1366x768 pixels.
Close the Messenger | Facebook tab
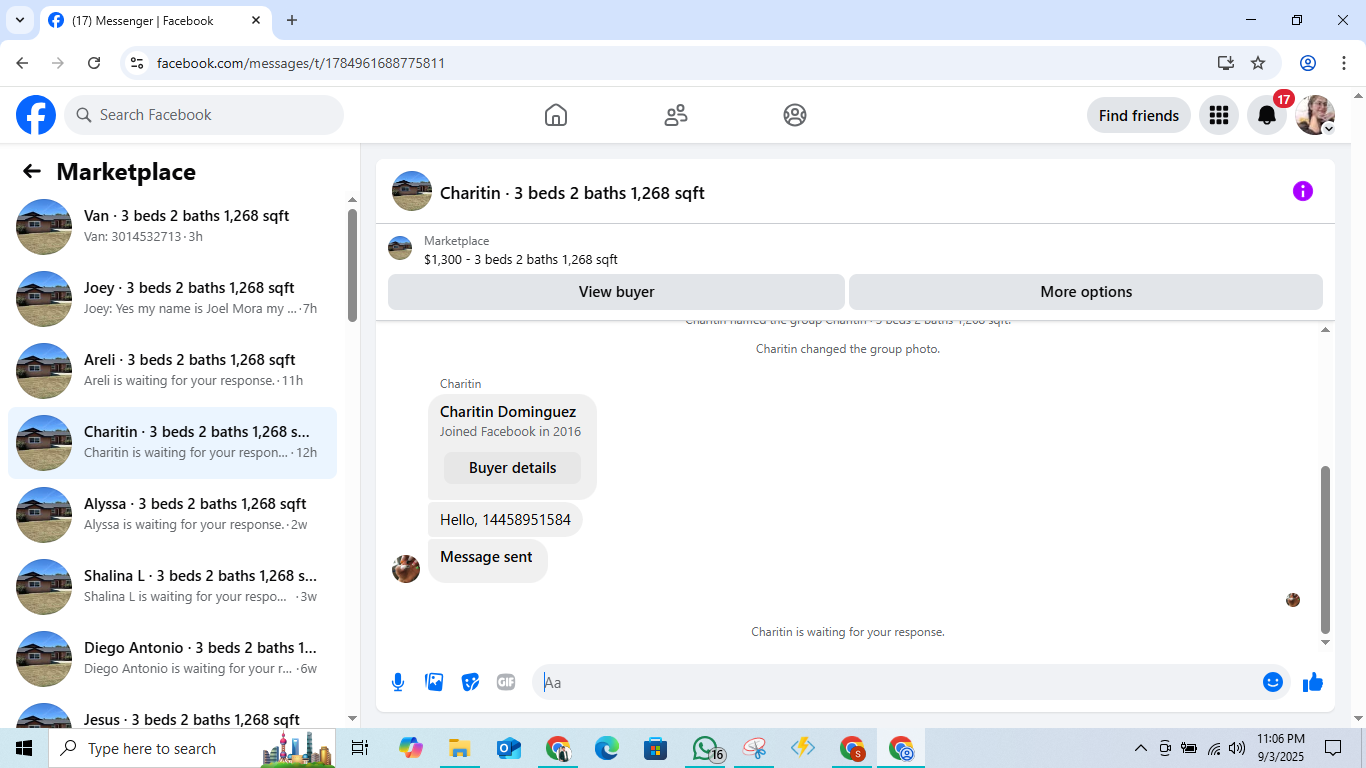256,20
